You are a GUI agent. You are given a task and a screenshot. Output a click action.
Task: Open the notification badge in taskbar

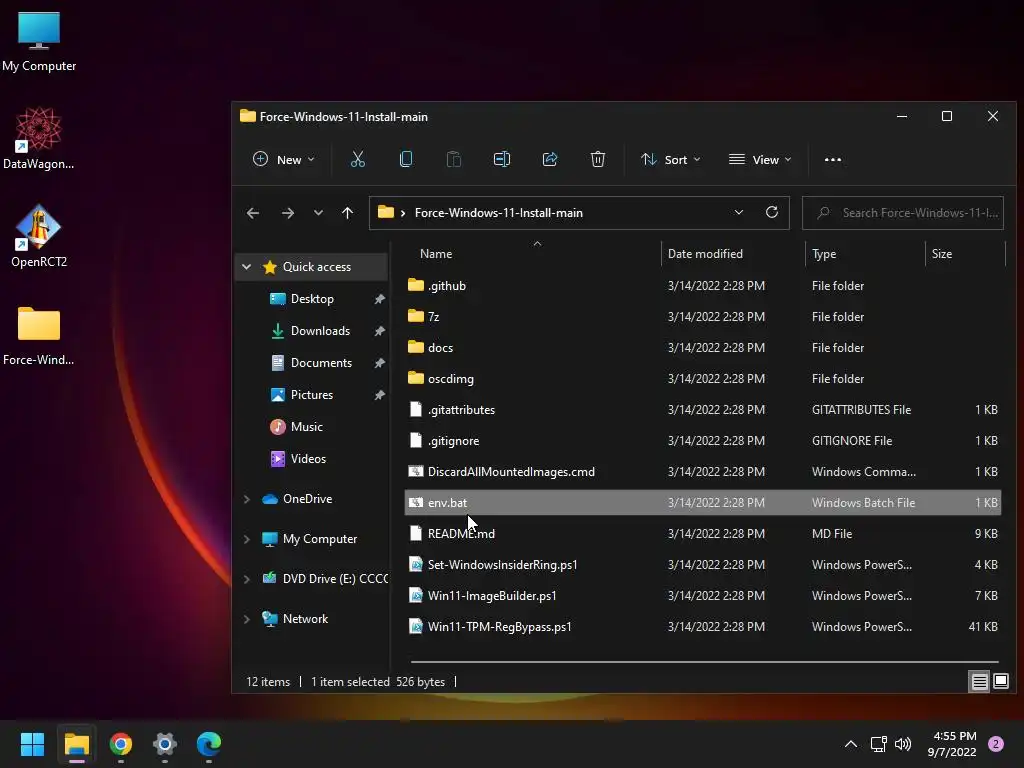coord(996,744)
